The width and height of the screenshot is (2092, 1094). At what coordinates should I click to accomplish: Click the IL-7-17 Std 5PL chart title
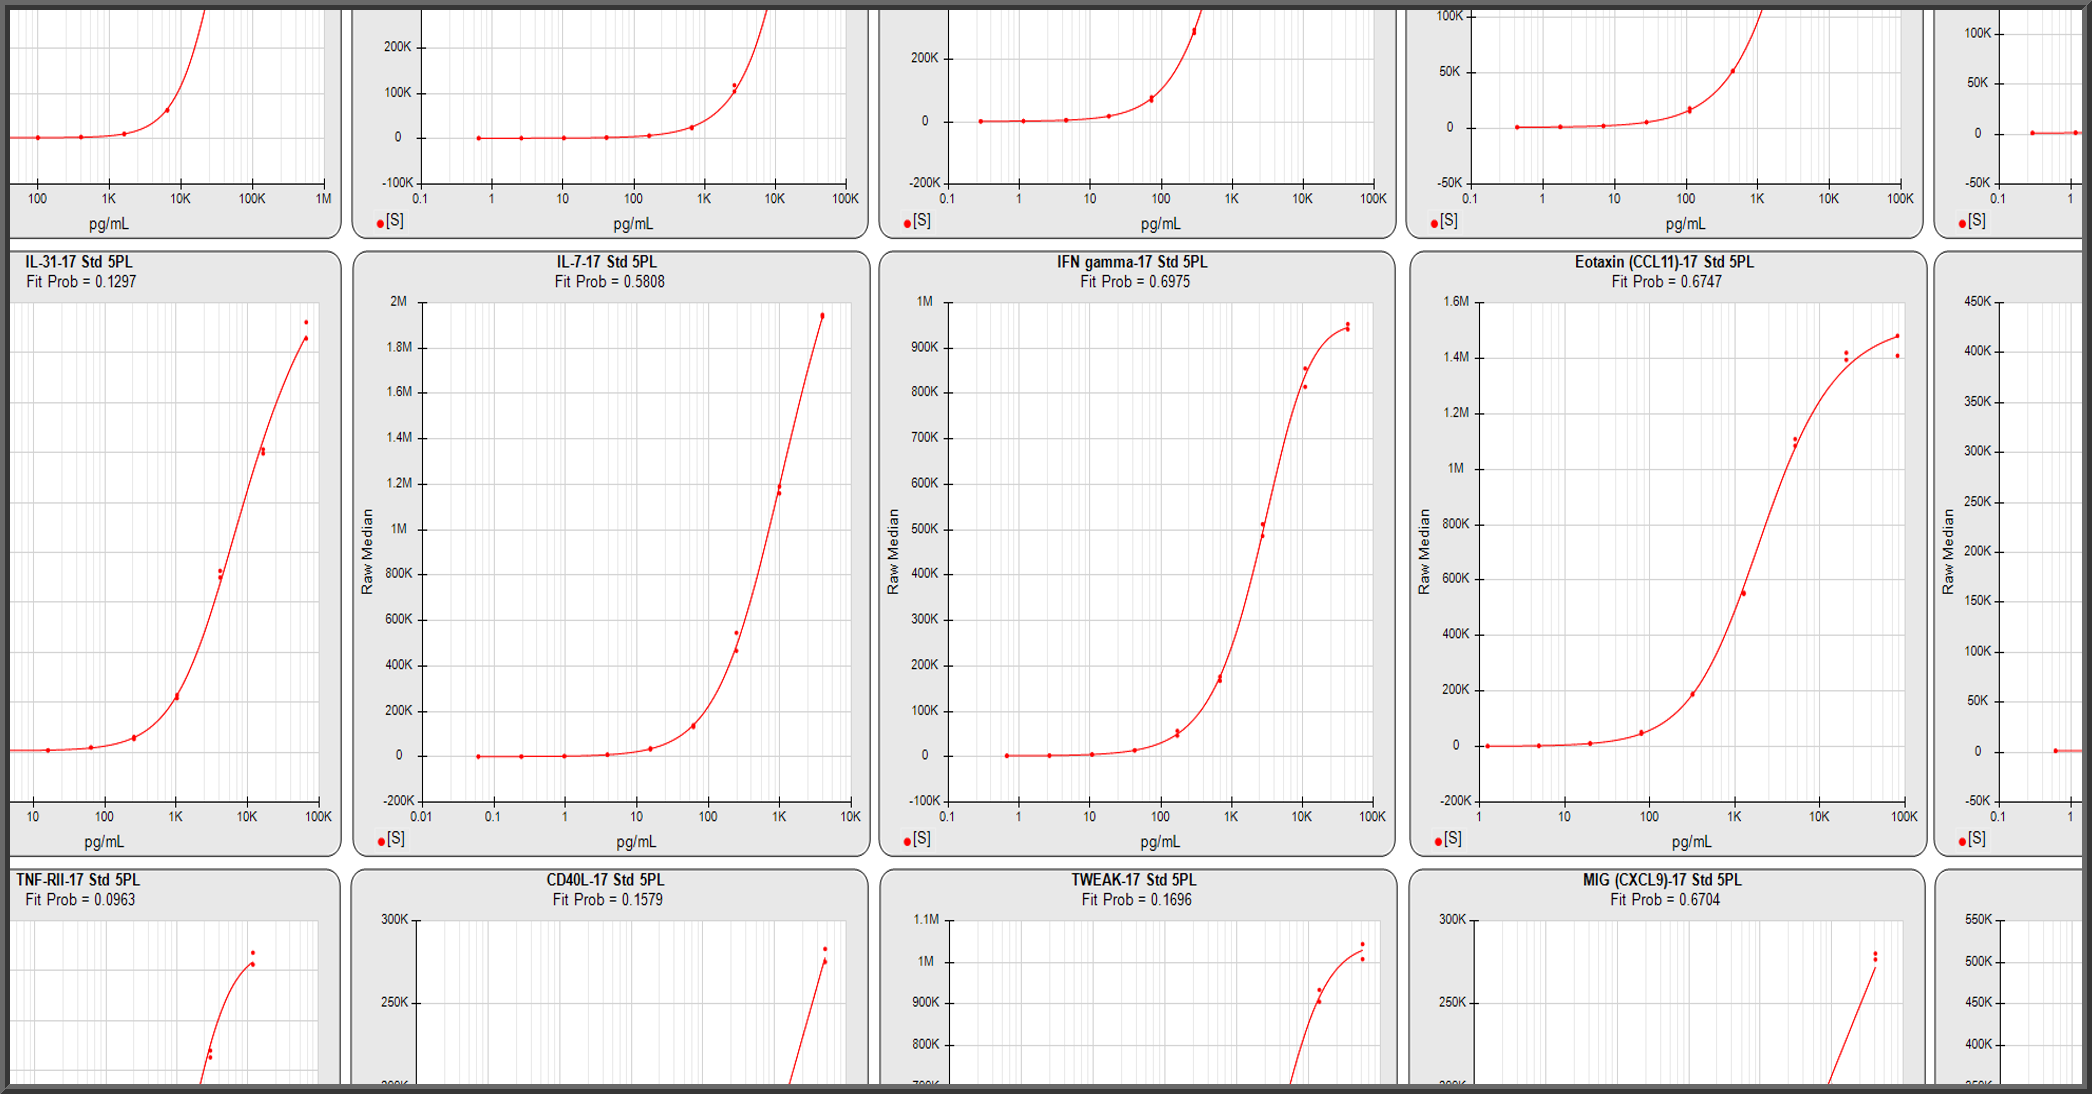tap(606, 262)
